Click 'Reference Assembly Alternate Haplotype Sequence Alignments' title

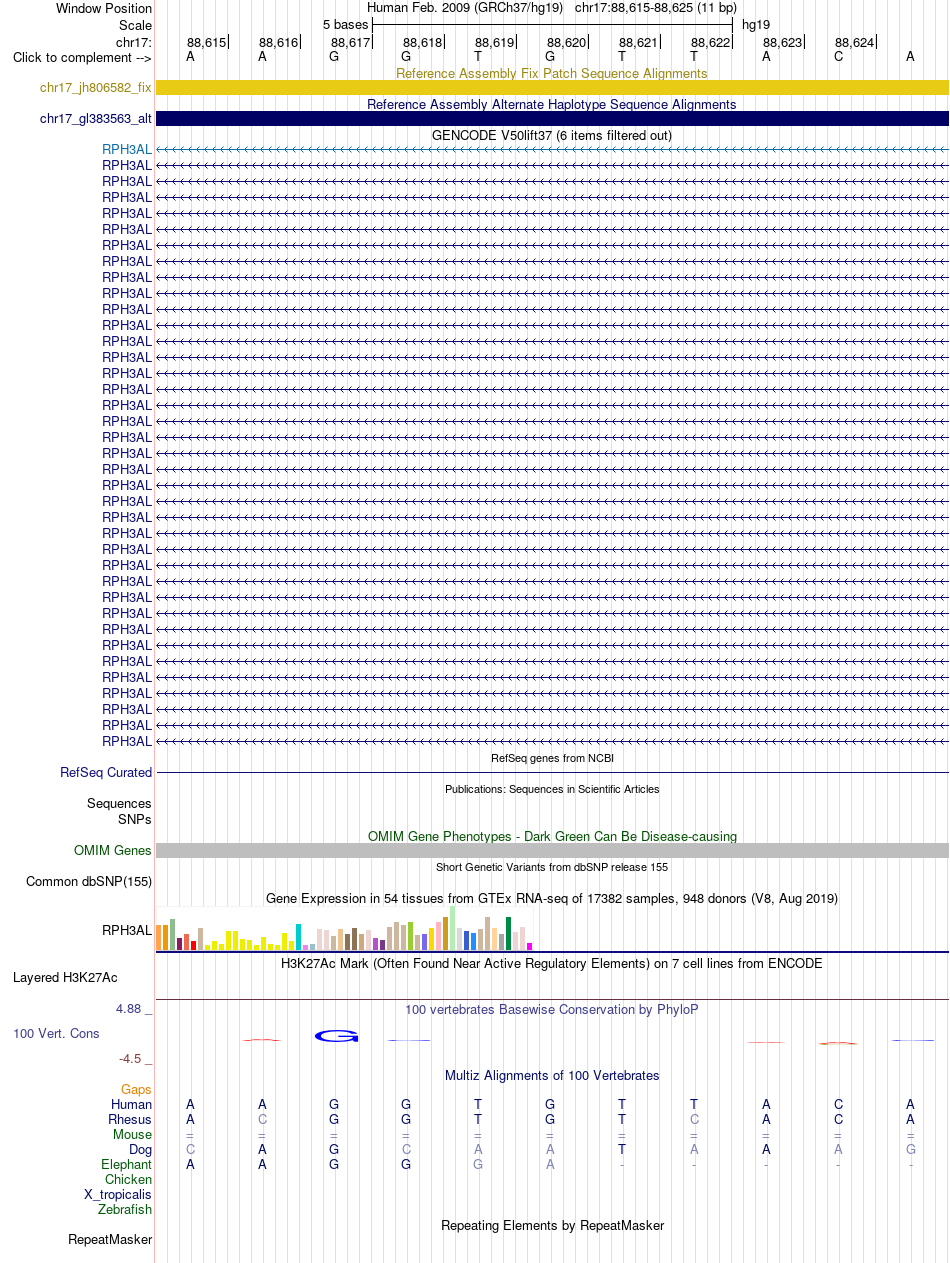tap(552, 105)
